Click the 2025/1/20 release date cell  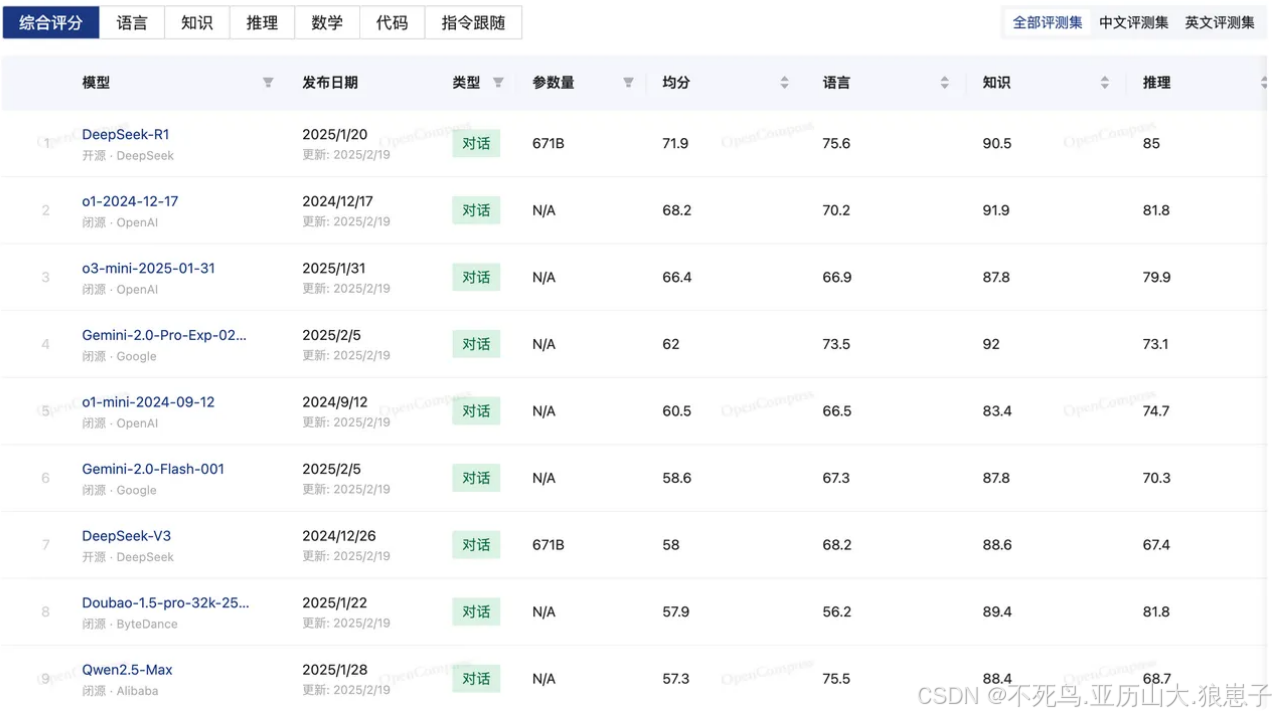click(335, 135)
